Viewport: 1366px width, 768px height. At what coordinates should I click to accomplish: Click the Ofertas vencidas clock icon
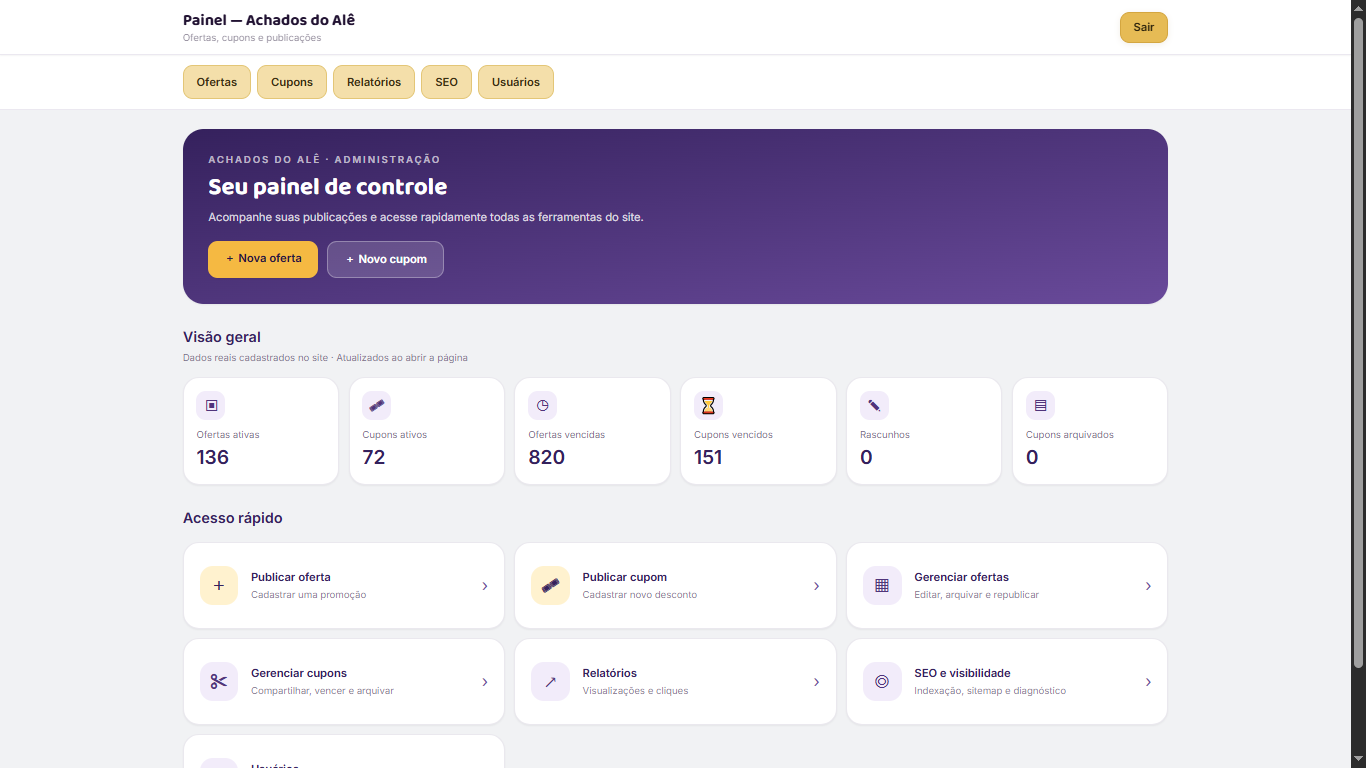click(x=543, y=405)
